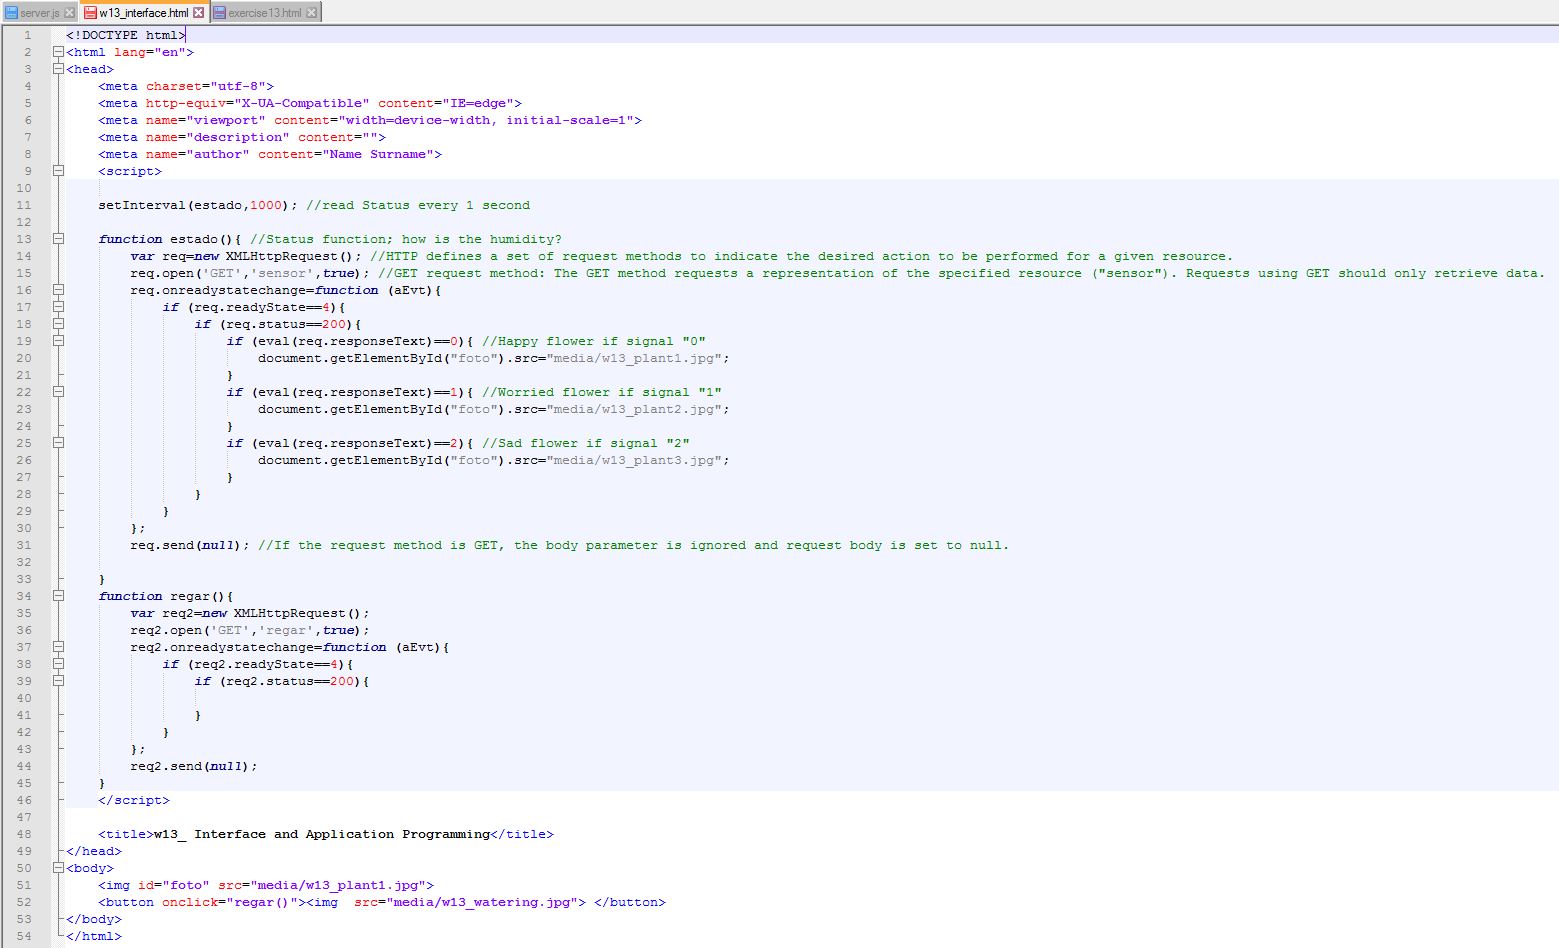Click the 'how is the humidity?' comment
This screenshot has height=948, width=1559.
482,239
